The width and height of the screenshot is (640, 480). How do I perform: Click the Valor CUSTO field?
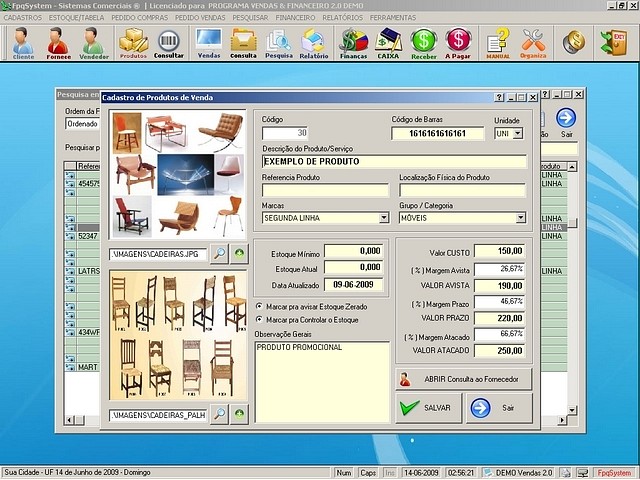[499, 251]
